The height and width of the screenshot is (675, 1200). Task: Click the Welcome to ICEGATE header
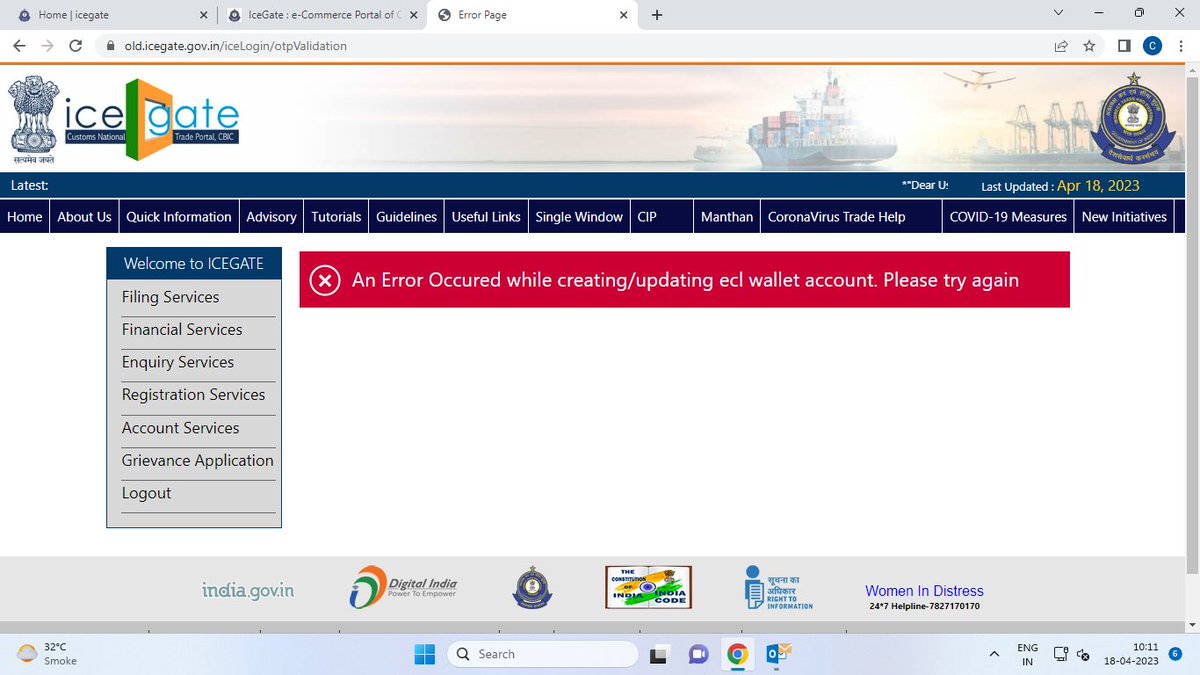pos(194,264)
